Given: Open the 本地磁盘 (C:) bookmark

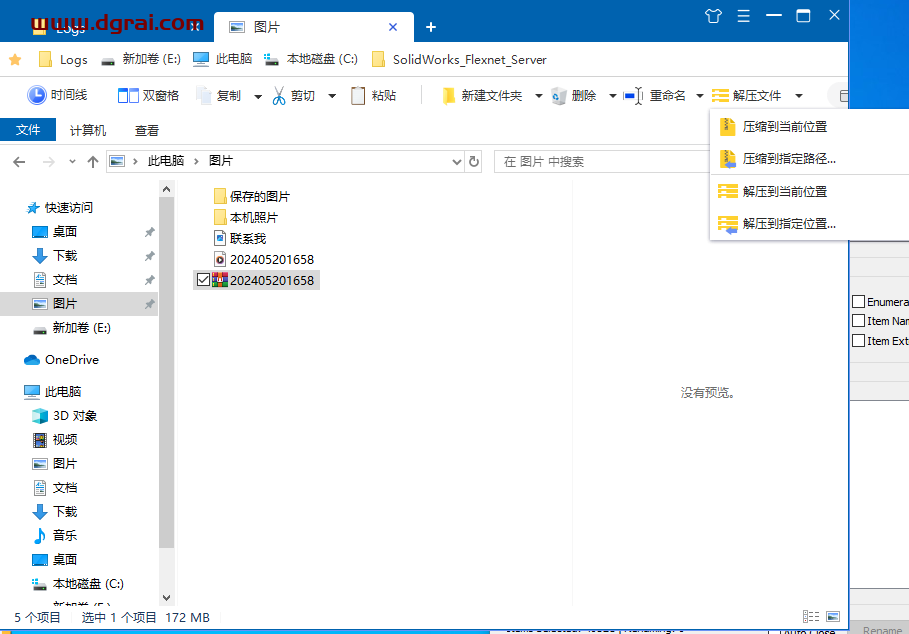Looking at the screenshot, I should click(311, 60).
